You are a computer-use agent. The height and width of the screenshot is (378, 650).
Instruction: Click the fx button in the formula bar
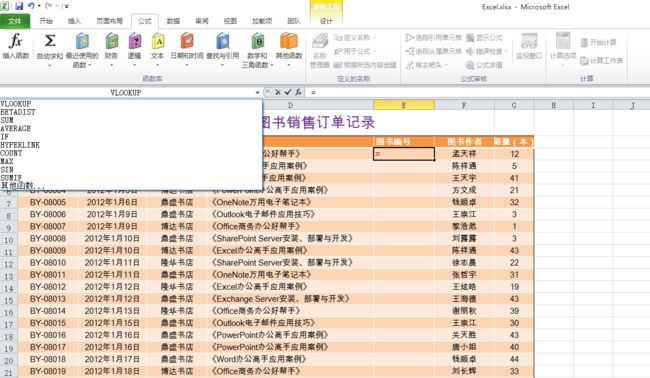298,92
